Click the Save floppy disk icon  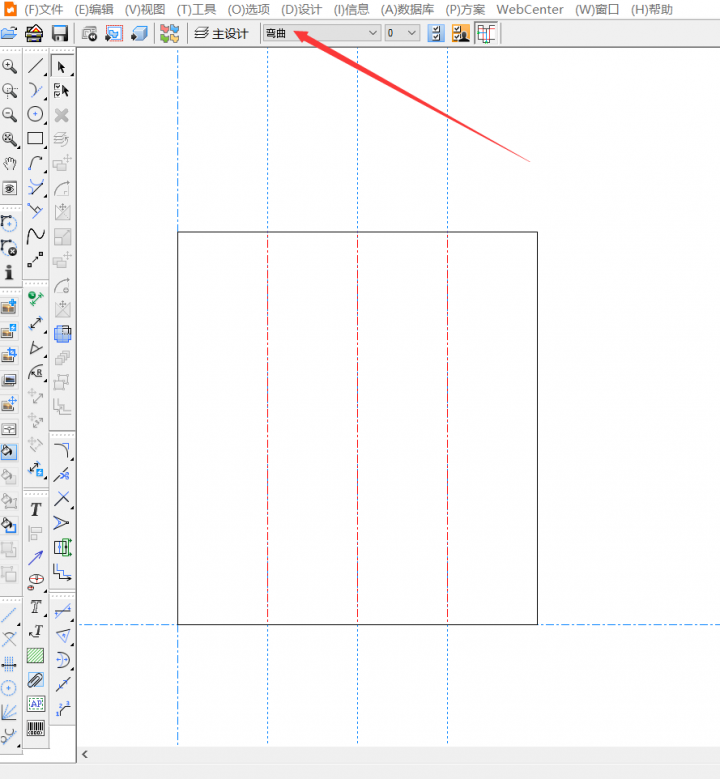click(x=60, y=33)
